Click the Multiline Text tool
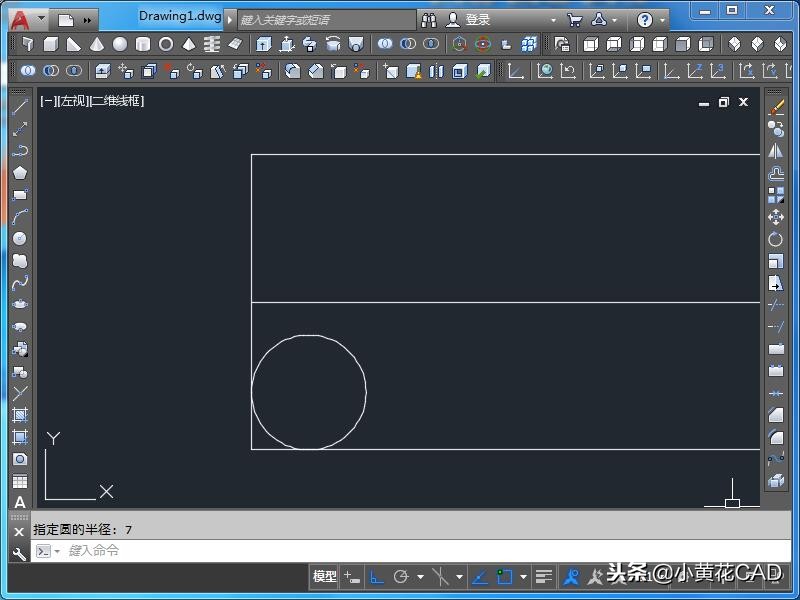This screenshot has height=600, width=800. click(x=20, y=502)
